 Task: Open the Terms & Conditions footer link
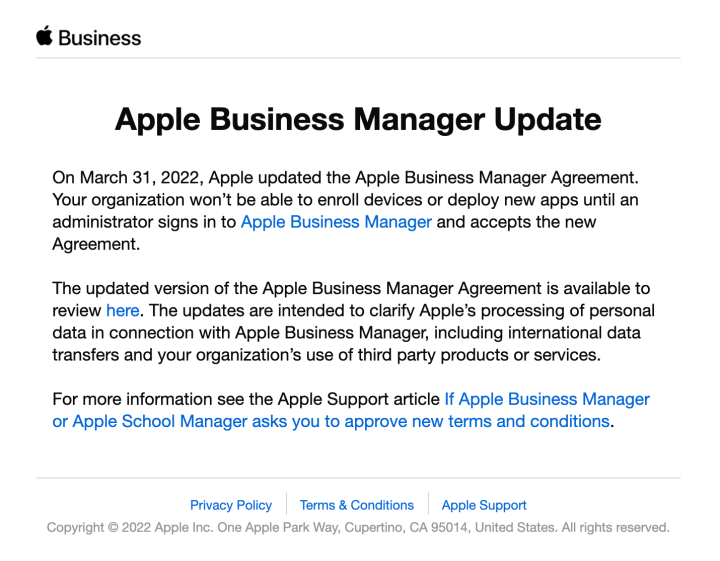click(x=357, y=505)
